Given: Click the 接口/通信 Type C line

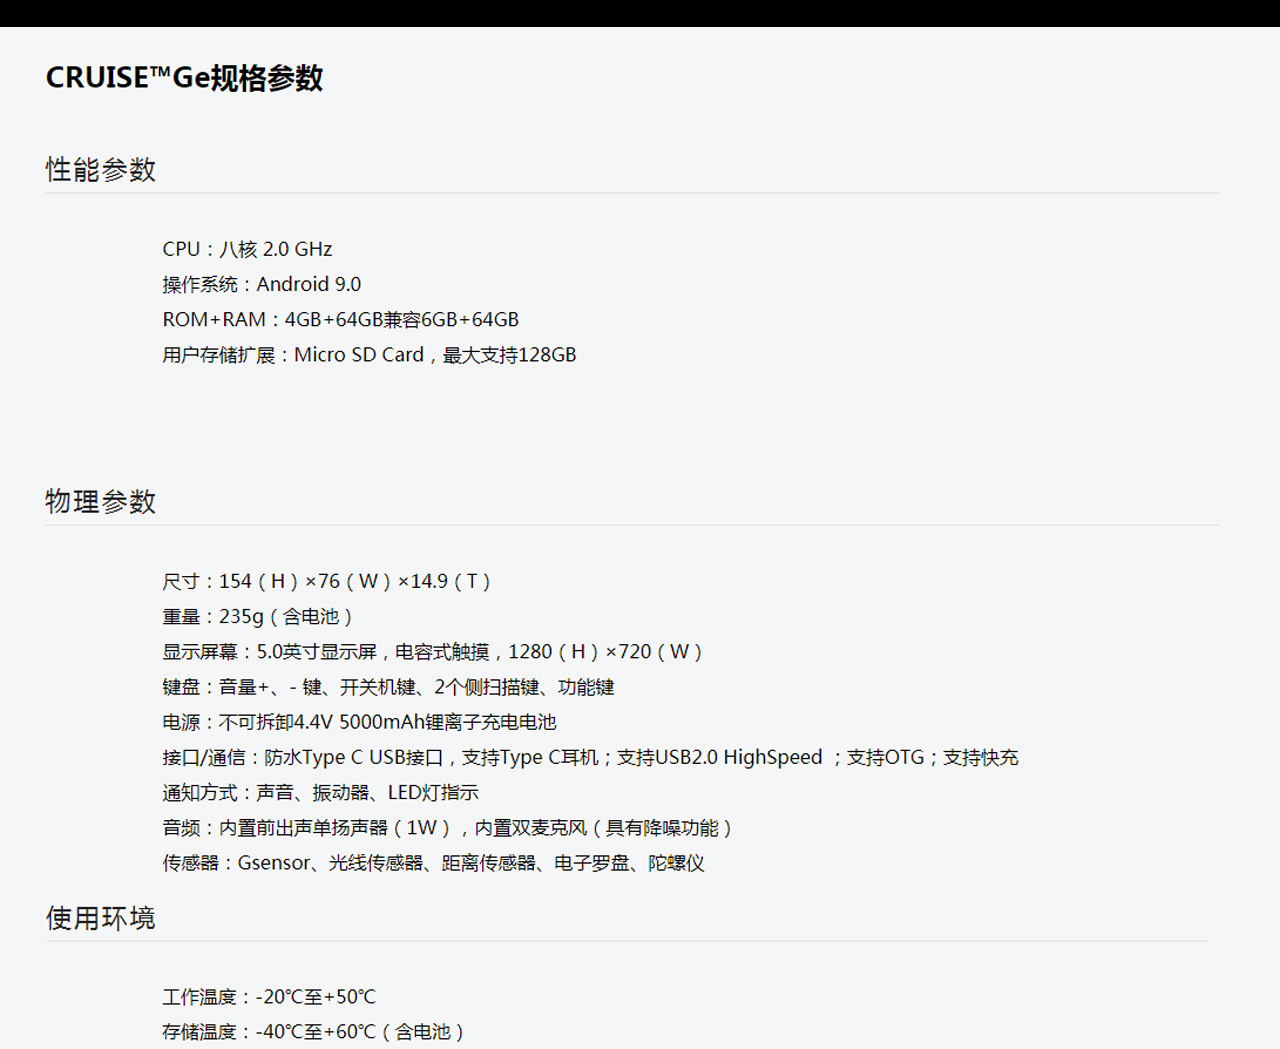Looking at the screenshot, I should point(591,757).
